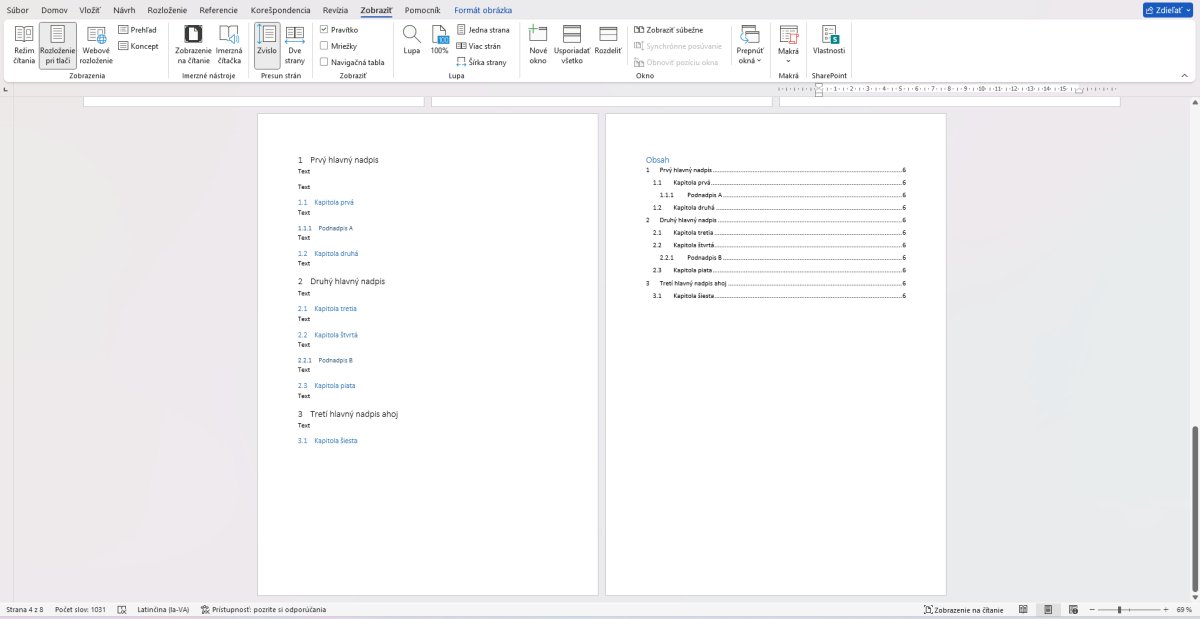Launch Imerzná čítačka
Screen dimensions: 1200x619
pos(229,46)
